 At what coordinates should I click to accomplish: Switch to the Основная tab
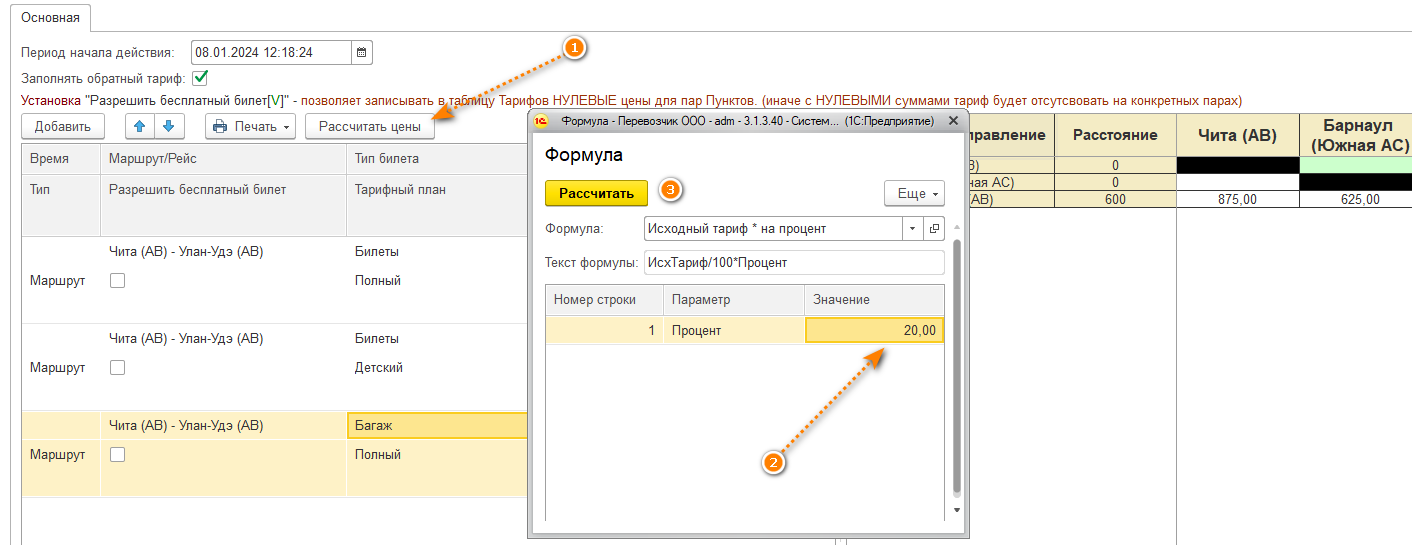point(51,17)
